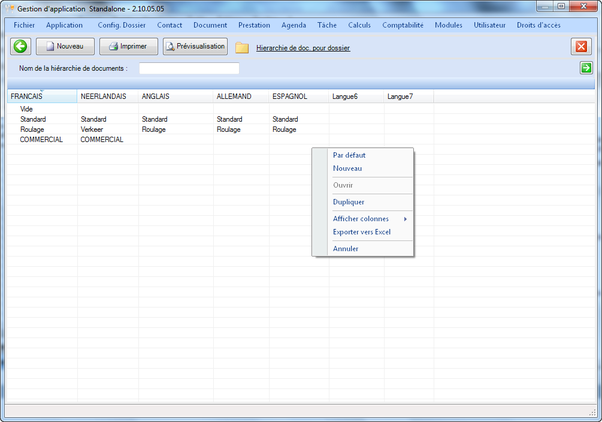Open the Fichier menu

[24, 24]
